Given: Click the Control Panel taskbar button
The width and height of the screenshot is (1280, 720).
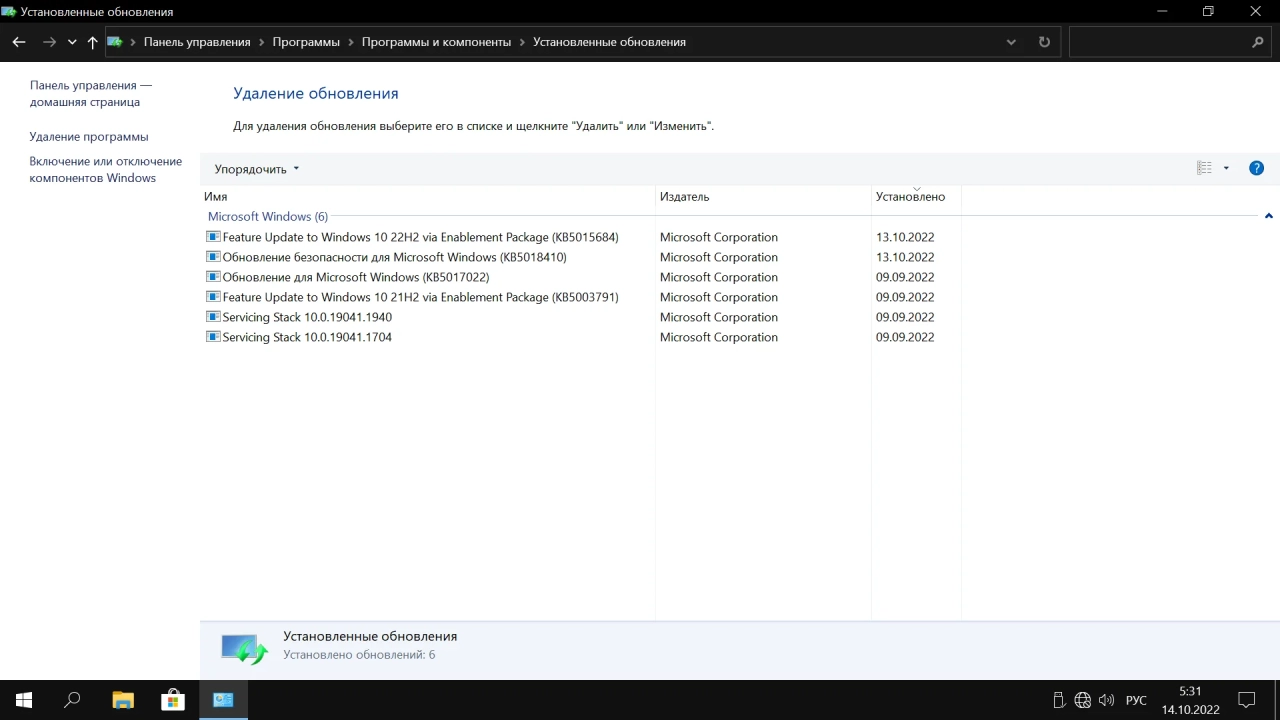Looking at the screenshot, I should [x=223, y=700].
